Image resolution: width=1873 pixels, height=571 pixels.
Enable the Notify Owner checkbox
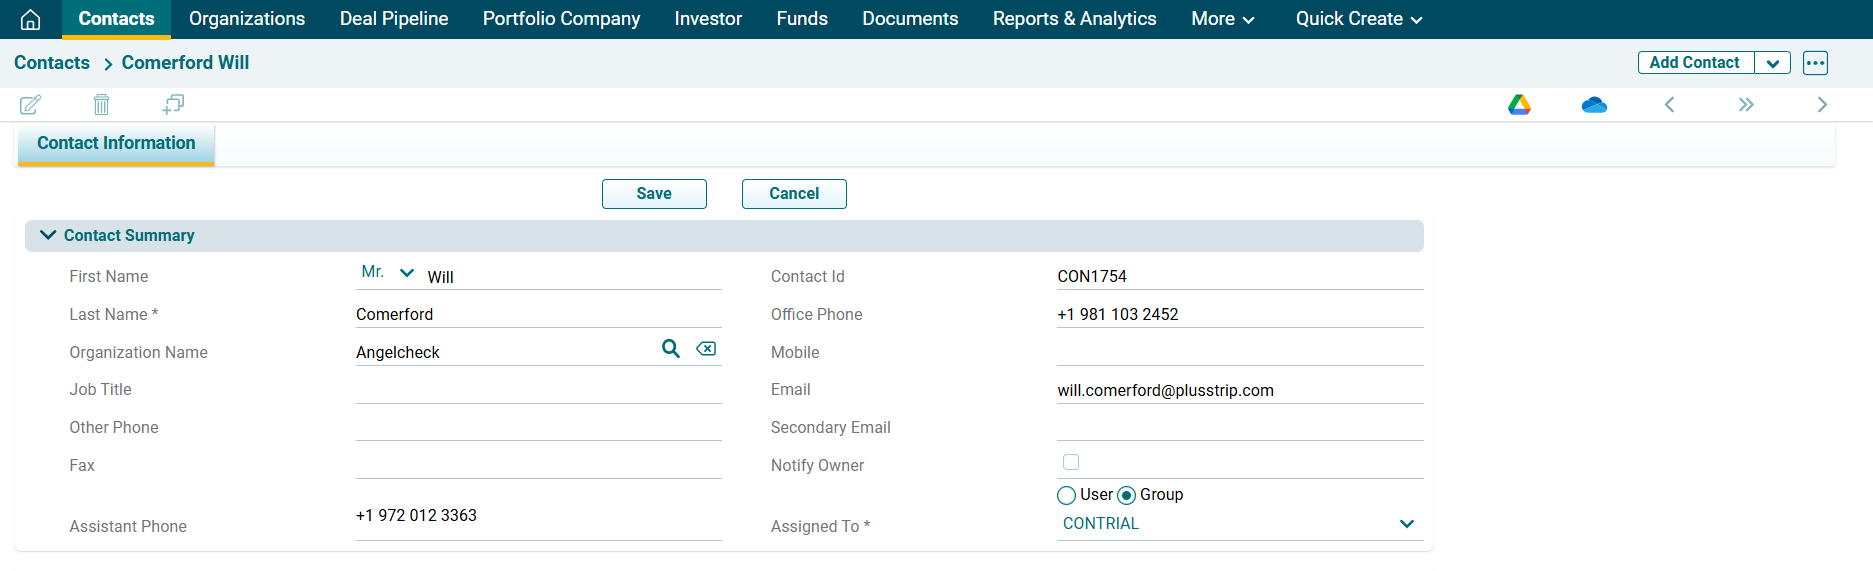(x=1071, y=462)
